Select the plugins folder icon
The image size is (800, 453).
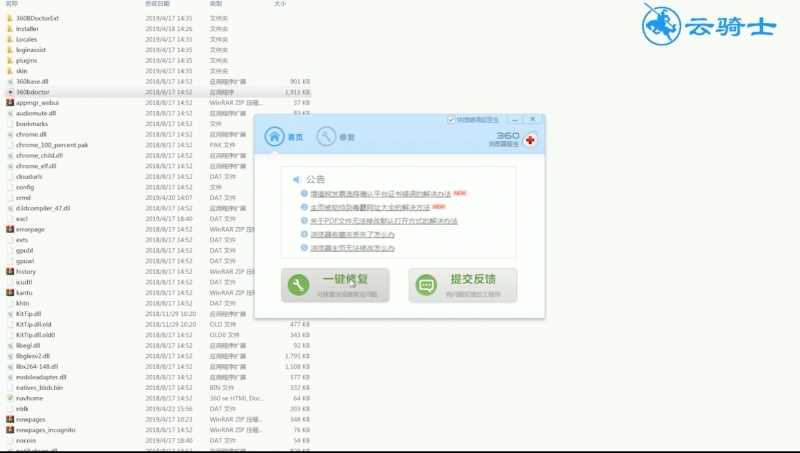click(10, 60)
